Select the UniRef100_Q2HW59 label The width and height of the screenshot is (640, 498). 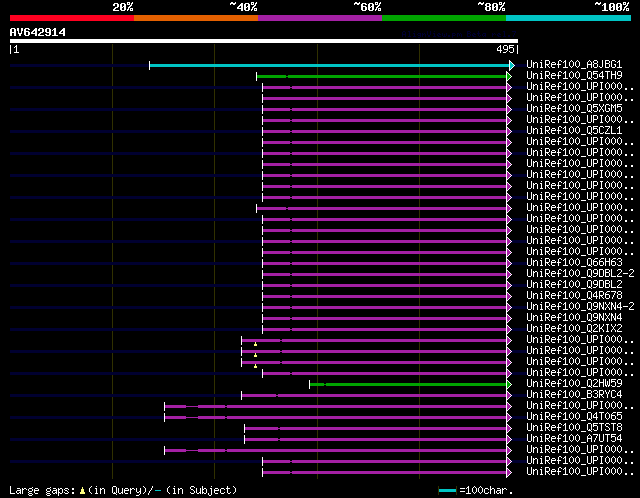(x=574, y=383)
